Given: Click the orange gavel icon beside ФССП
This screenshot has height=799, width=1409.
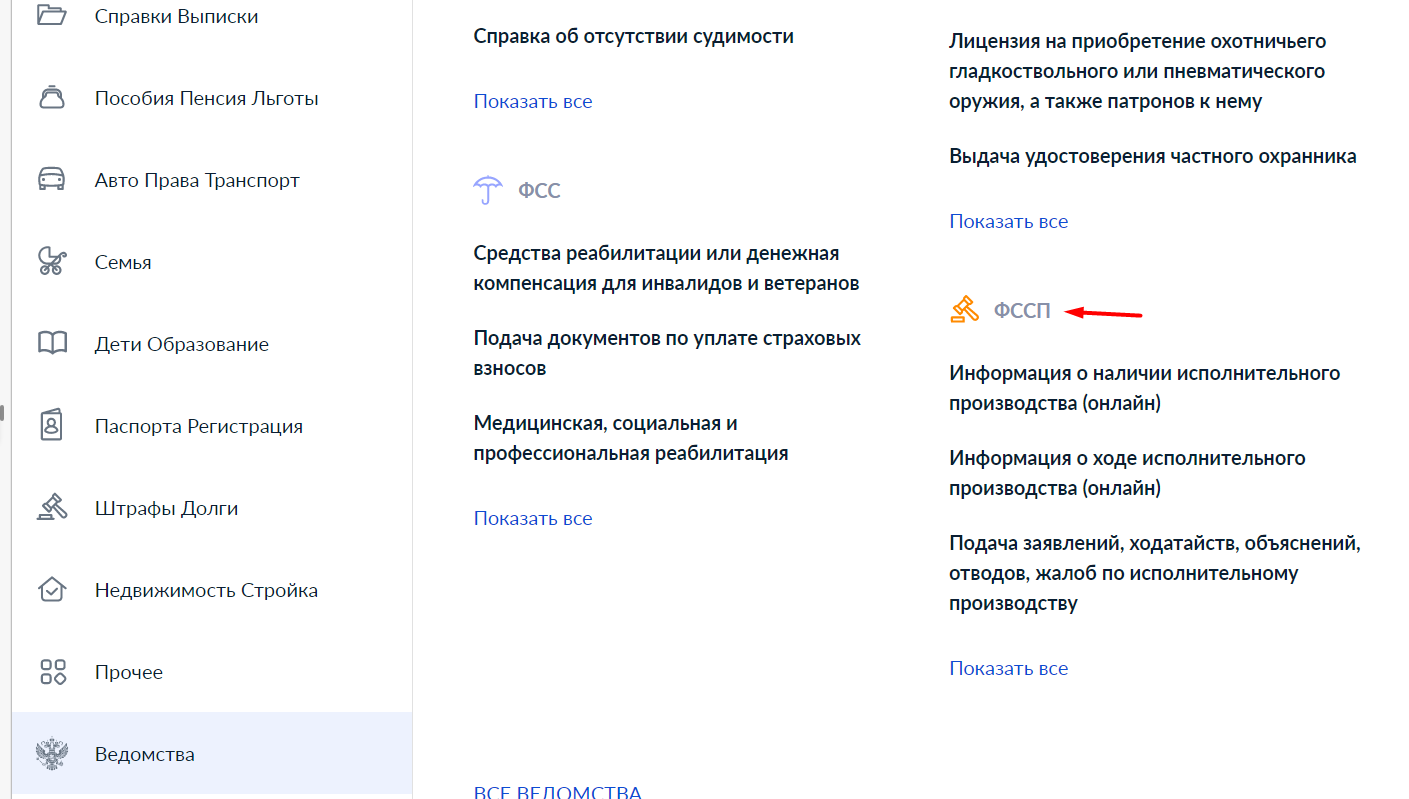Looking at the screenshot, I should pyautogui.click(x=964, y=310).
